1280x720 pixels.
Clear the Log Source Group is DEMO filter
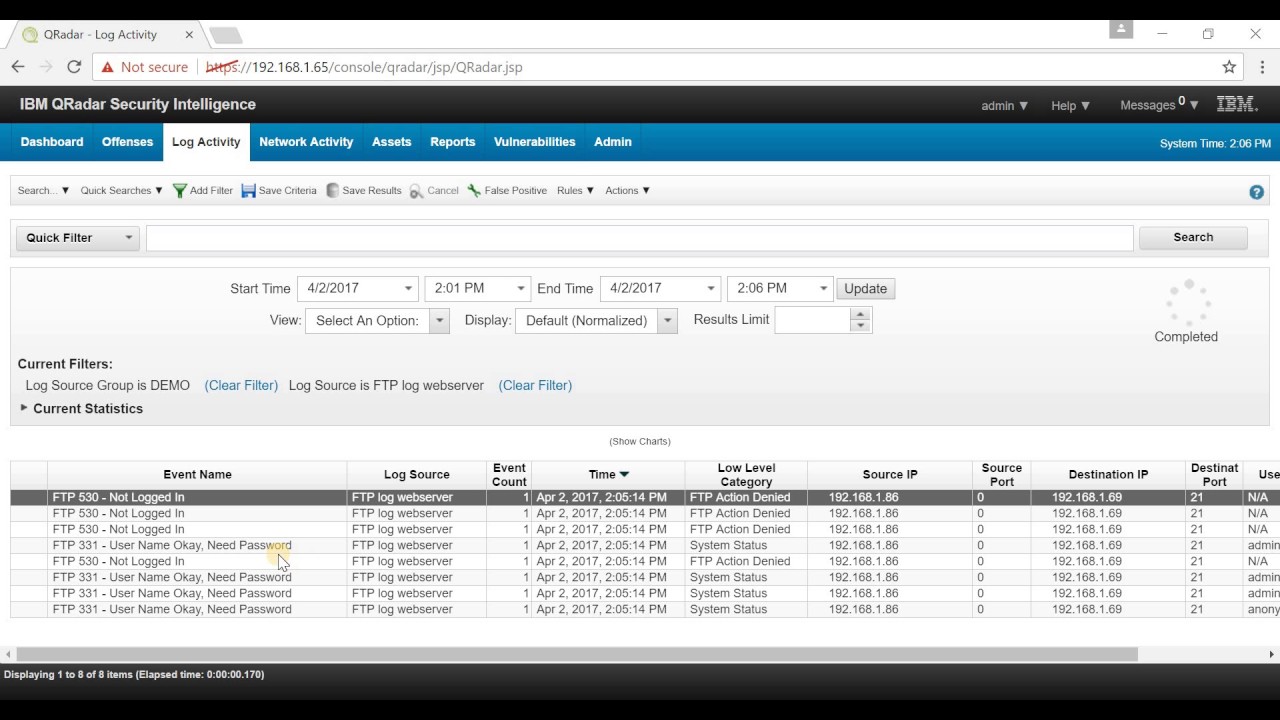click(x=241, y=385)
